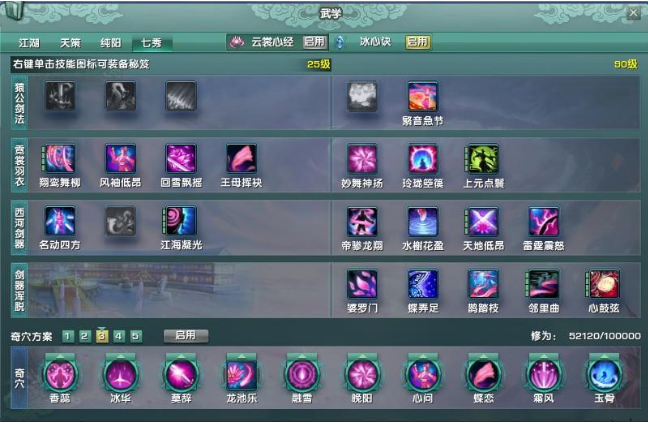Viewport: 648px width, 424px height.
Task: Switch to the 纯阳 tab
Action: pos(110,43)
